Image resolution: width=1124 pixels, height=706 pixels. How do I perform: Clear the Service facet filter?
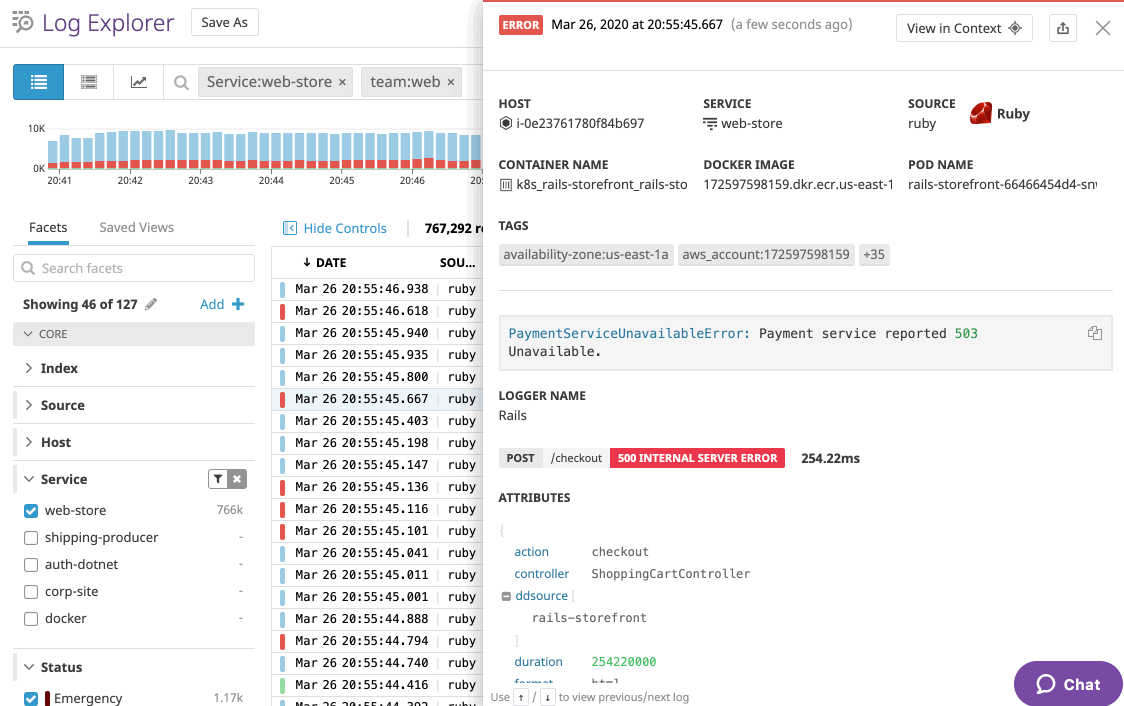(237, 480)
